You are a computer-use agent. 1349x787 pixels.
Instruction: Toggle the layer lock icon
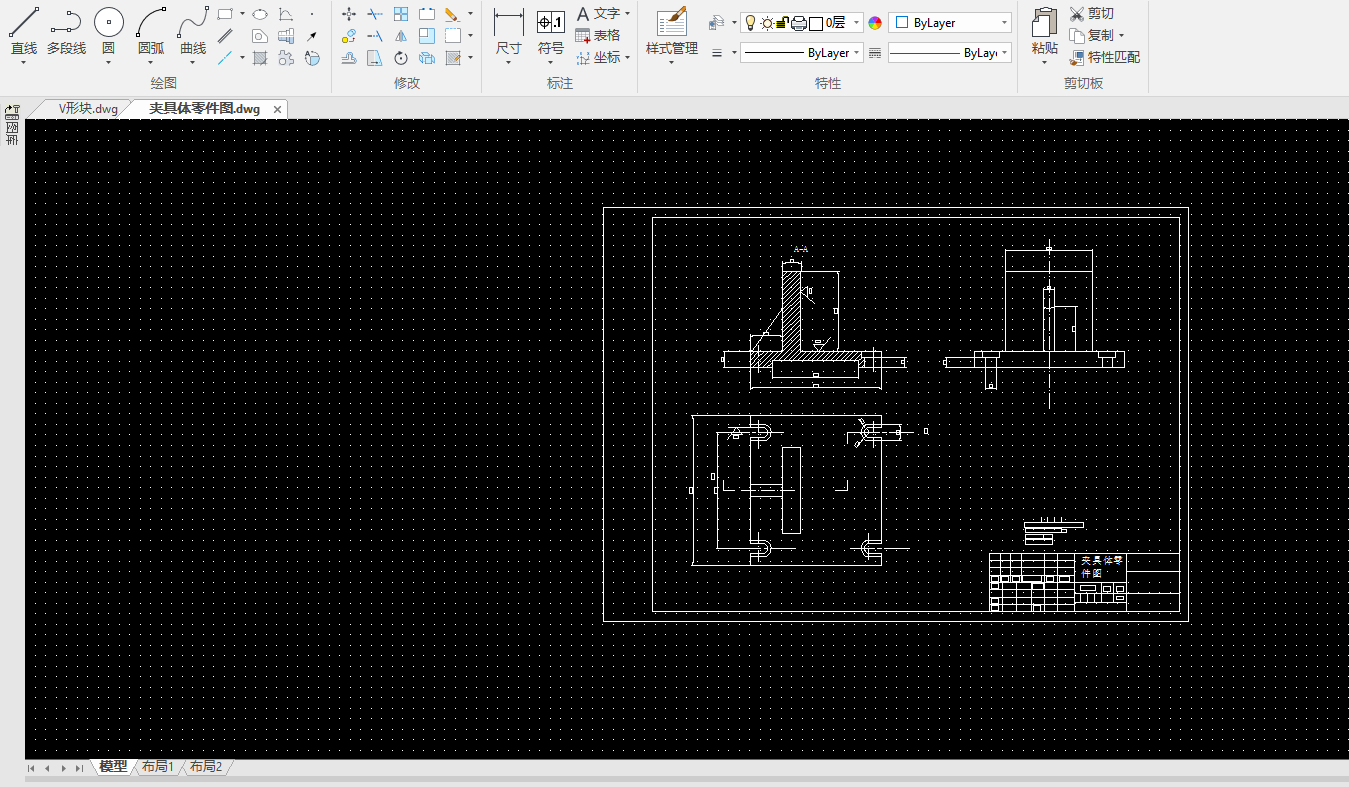pyautogui.click(x=782, y=23)
